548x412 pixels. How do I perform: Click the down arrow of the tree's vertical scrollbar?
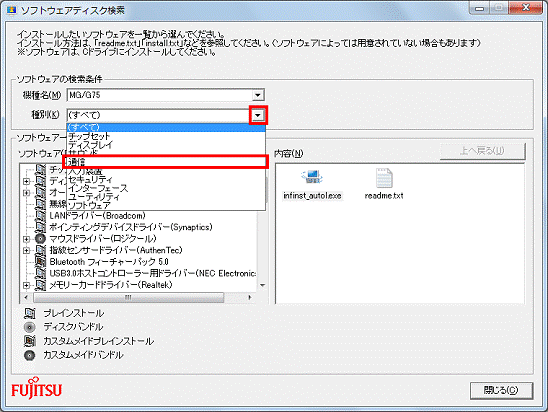point(262,285)
